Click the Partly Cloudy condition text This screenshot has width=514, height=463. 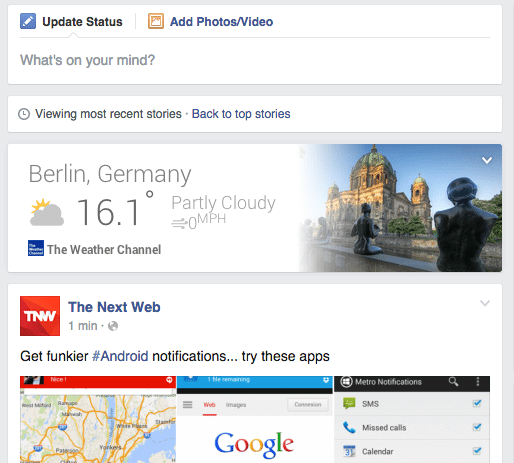coord(223,203)
